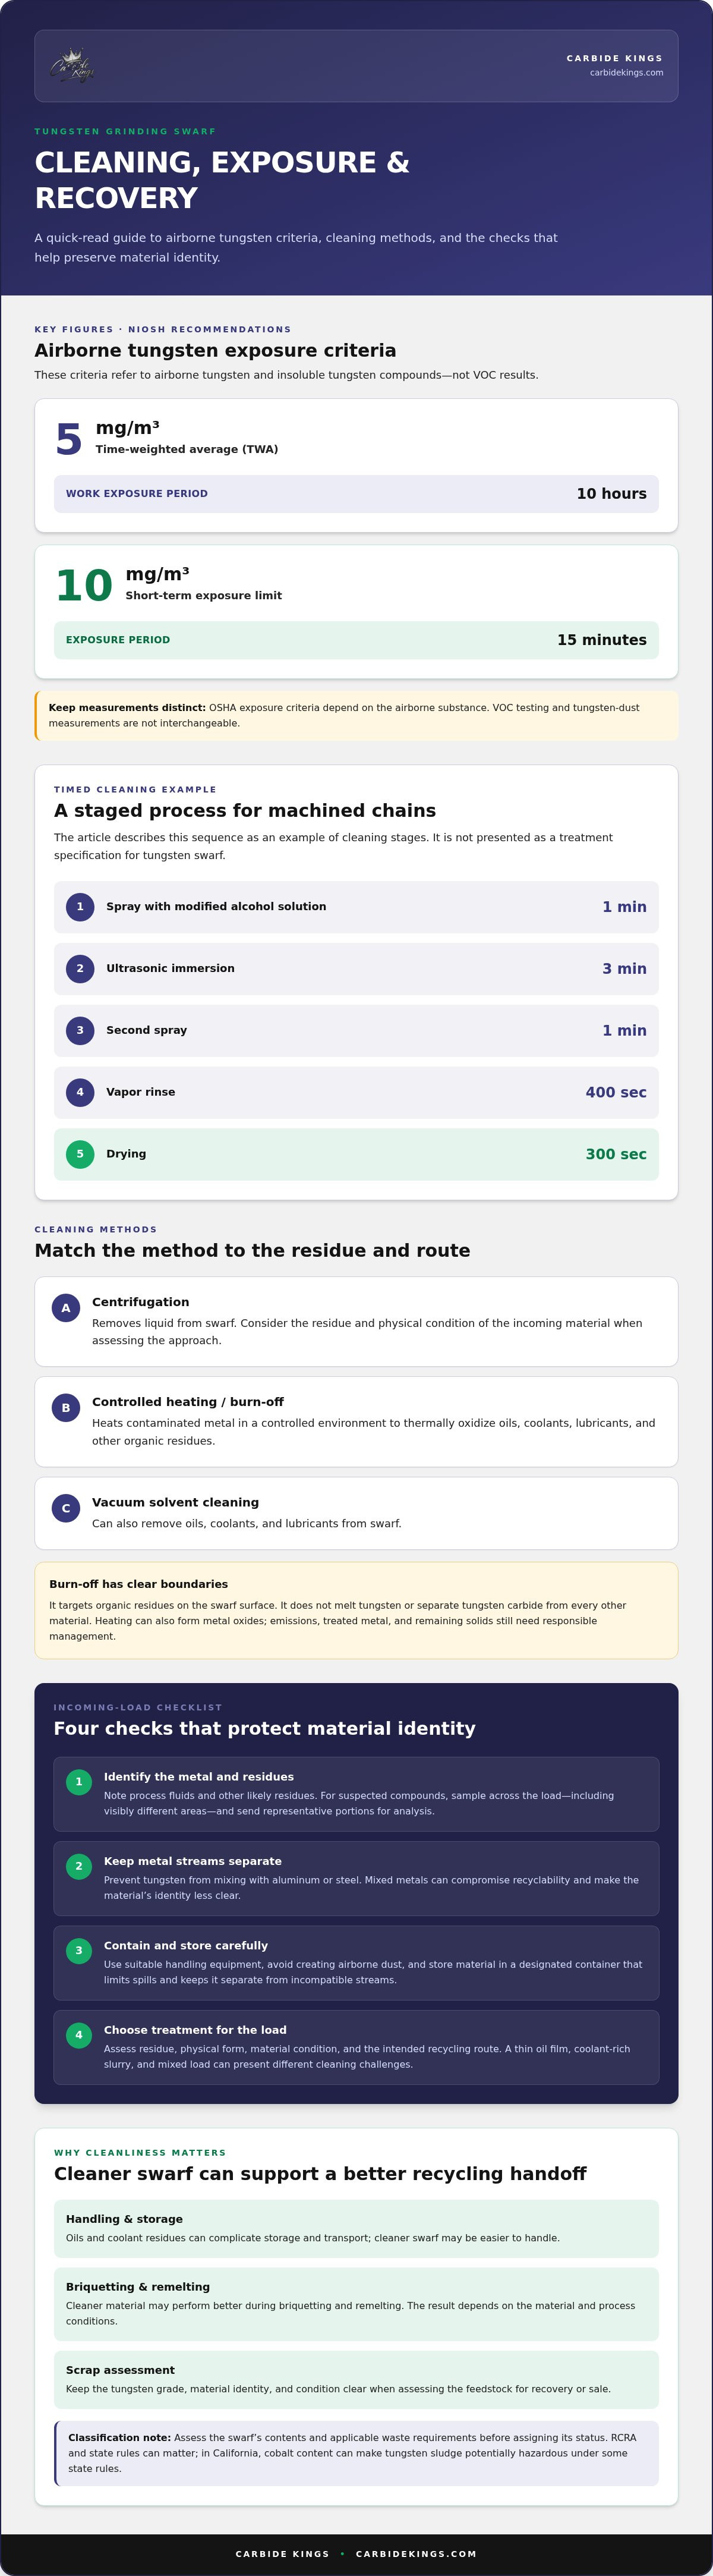This screenshot has width=713, height=2576.
Task: Click "1 min" in the modified alcohol spray row
Action: click(x=624, y=907)
